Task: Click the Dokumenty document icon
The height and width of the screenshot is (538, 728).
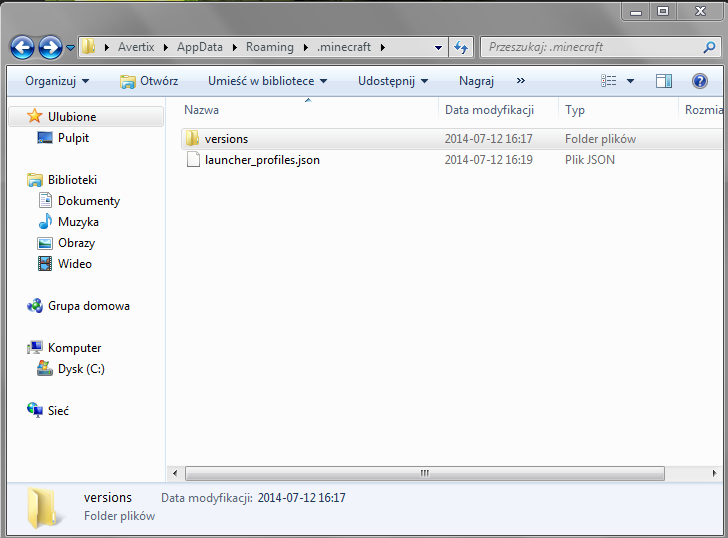Action: [45, 200]
